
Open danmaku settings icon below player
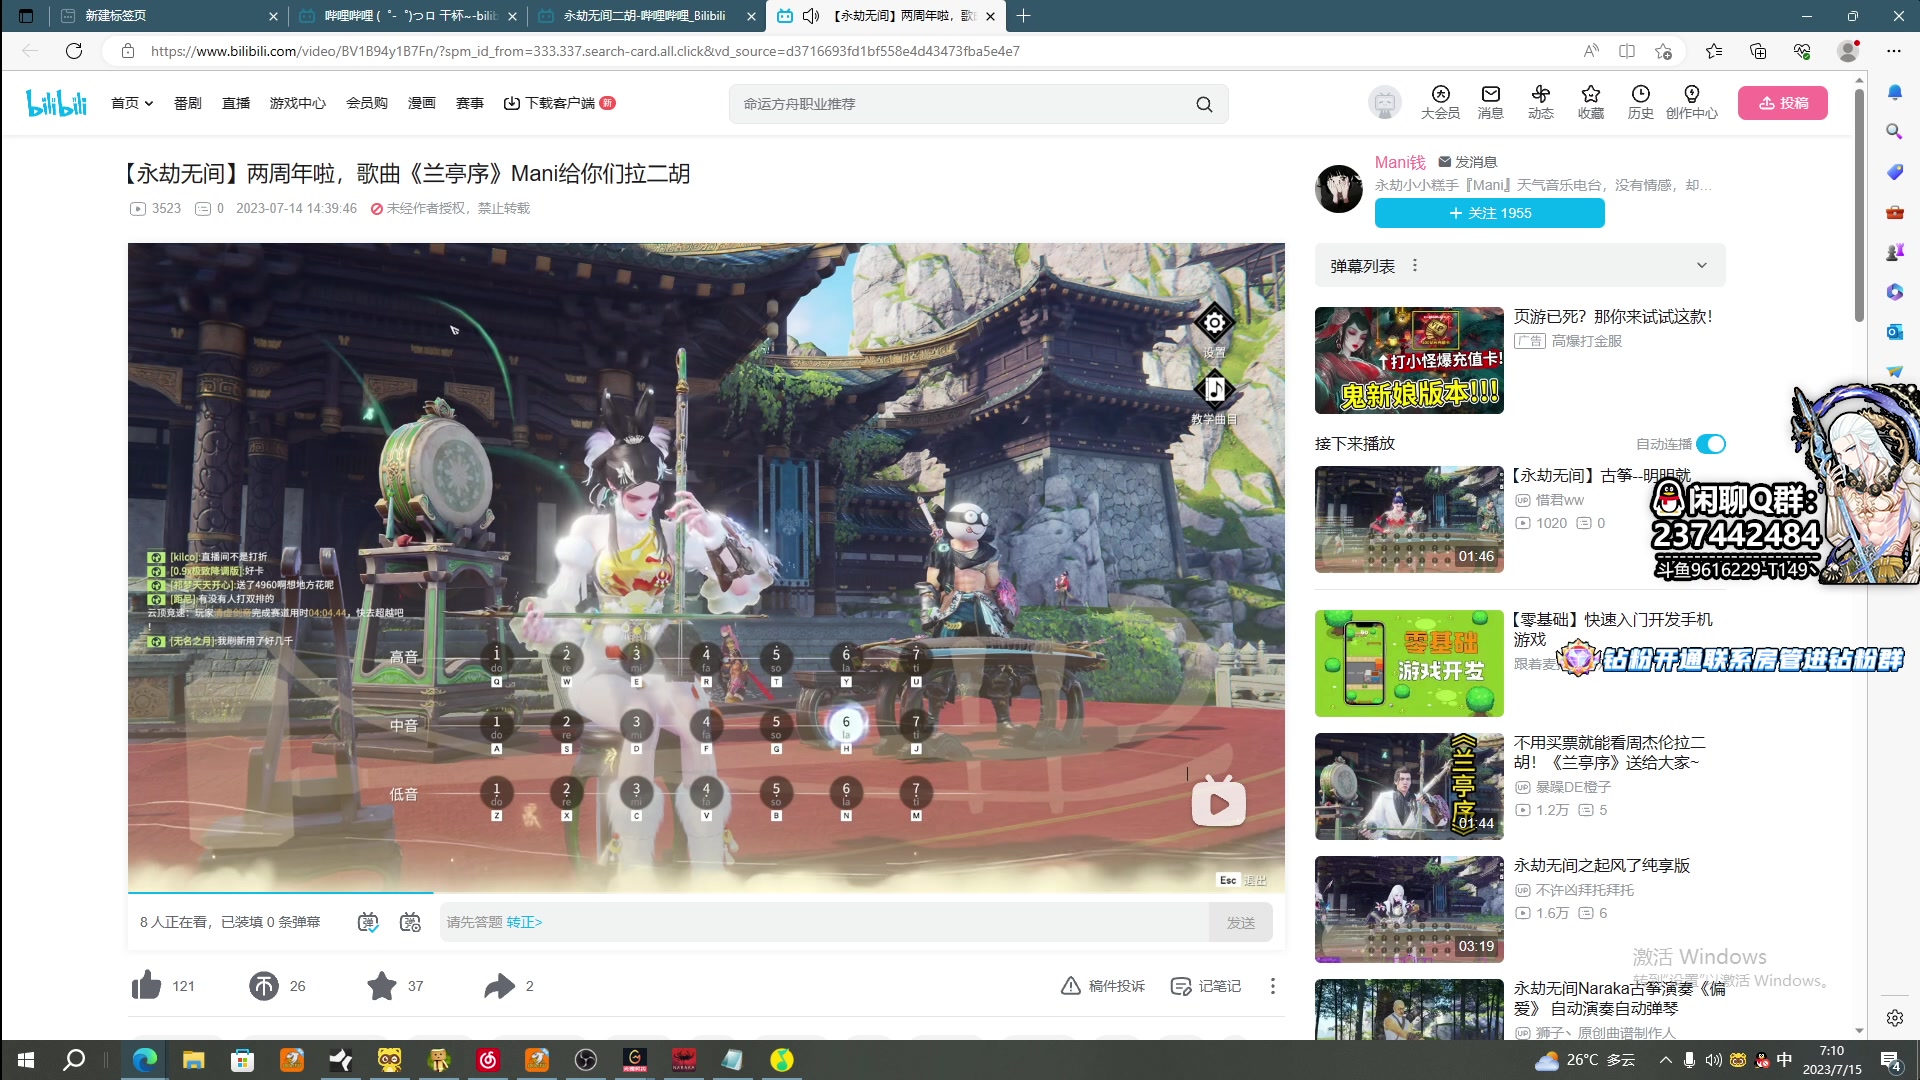click(410, 922)
